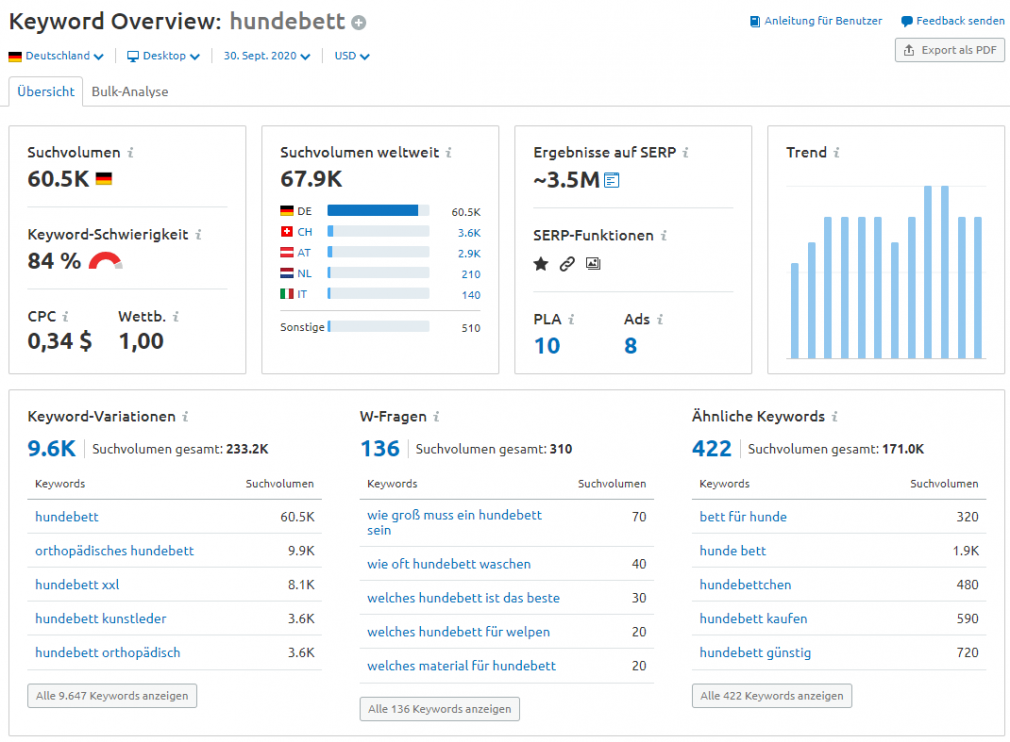Open keyword hundebett orthopädisch
The width and height of the screenshot is (1010, 742).
point(108,652)
